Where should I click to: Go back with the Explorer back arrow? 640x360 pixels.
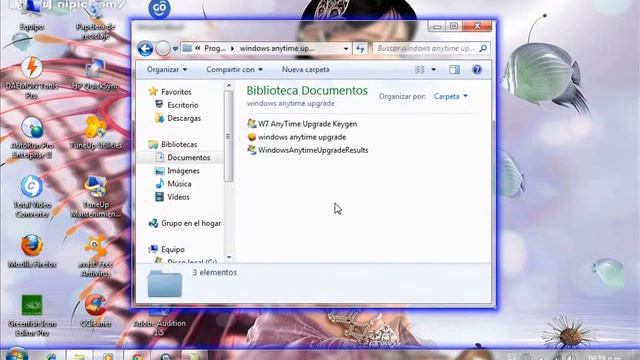point(145,49)
